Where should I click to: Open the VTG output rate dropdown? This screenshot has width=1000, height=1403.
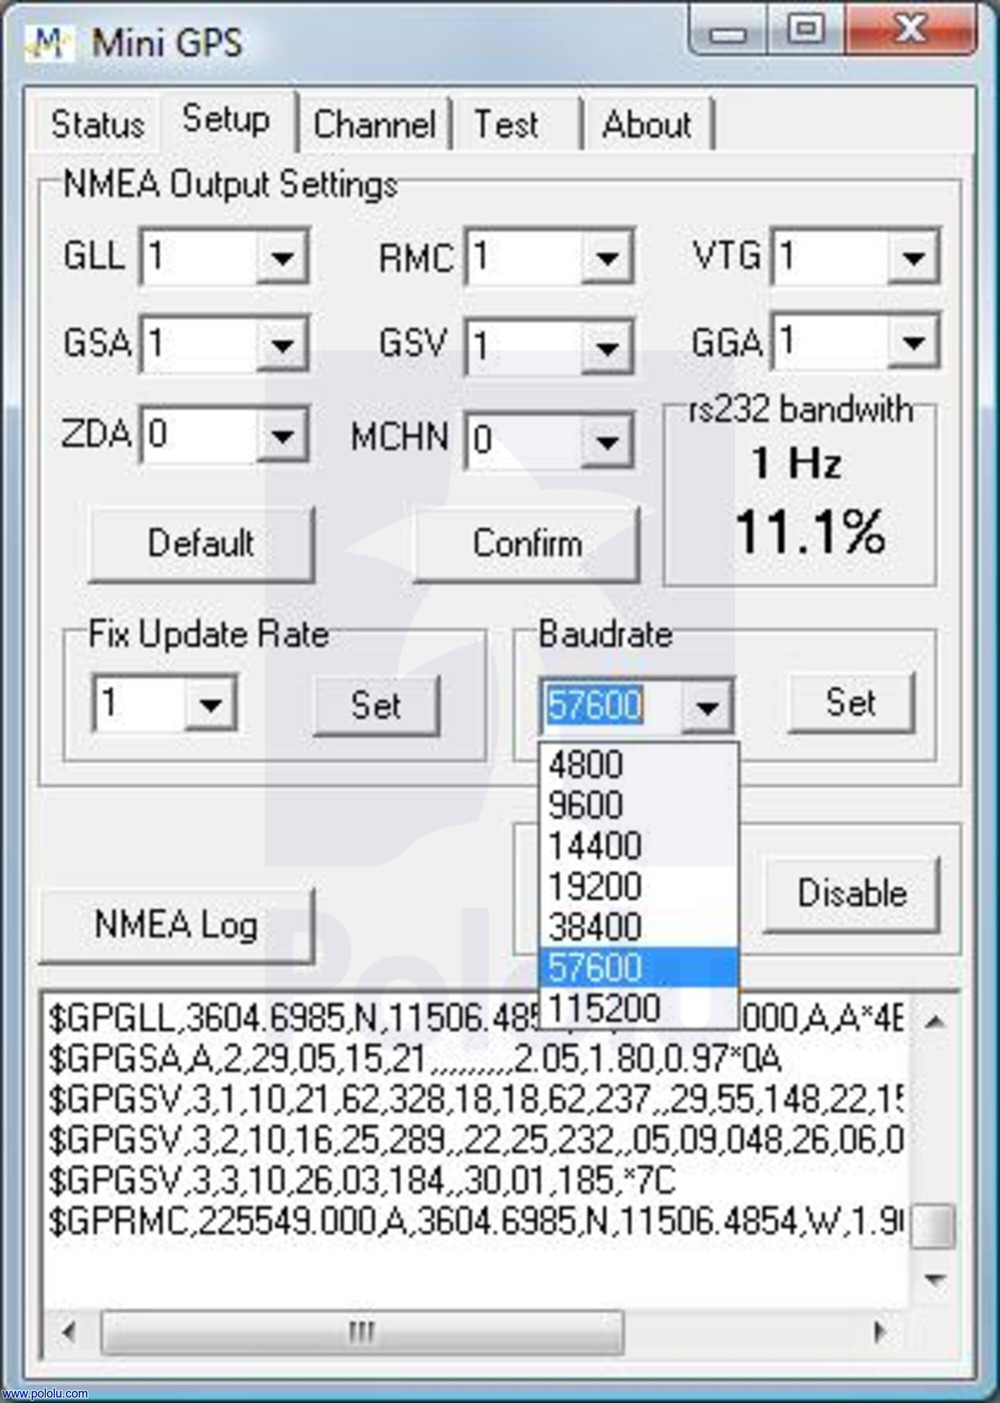pos(913,259)
